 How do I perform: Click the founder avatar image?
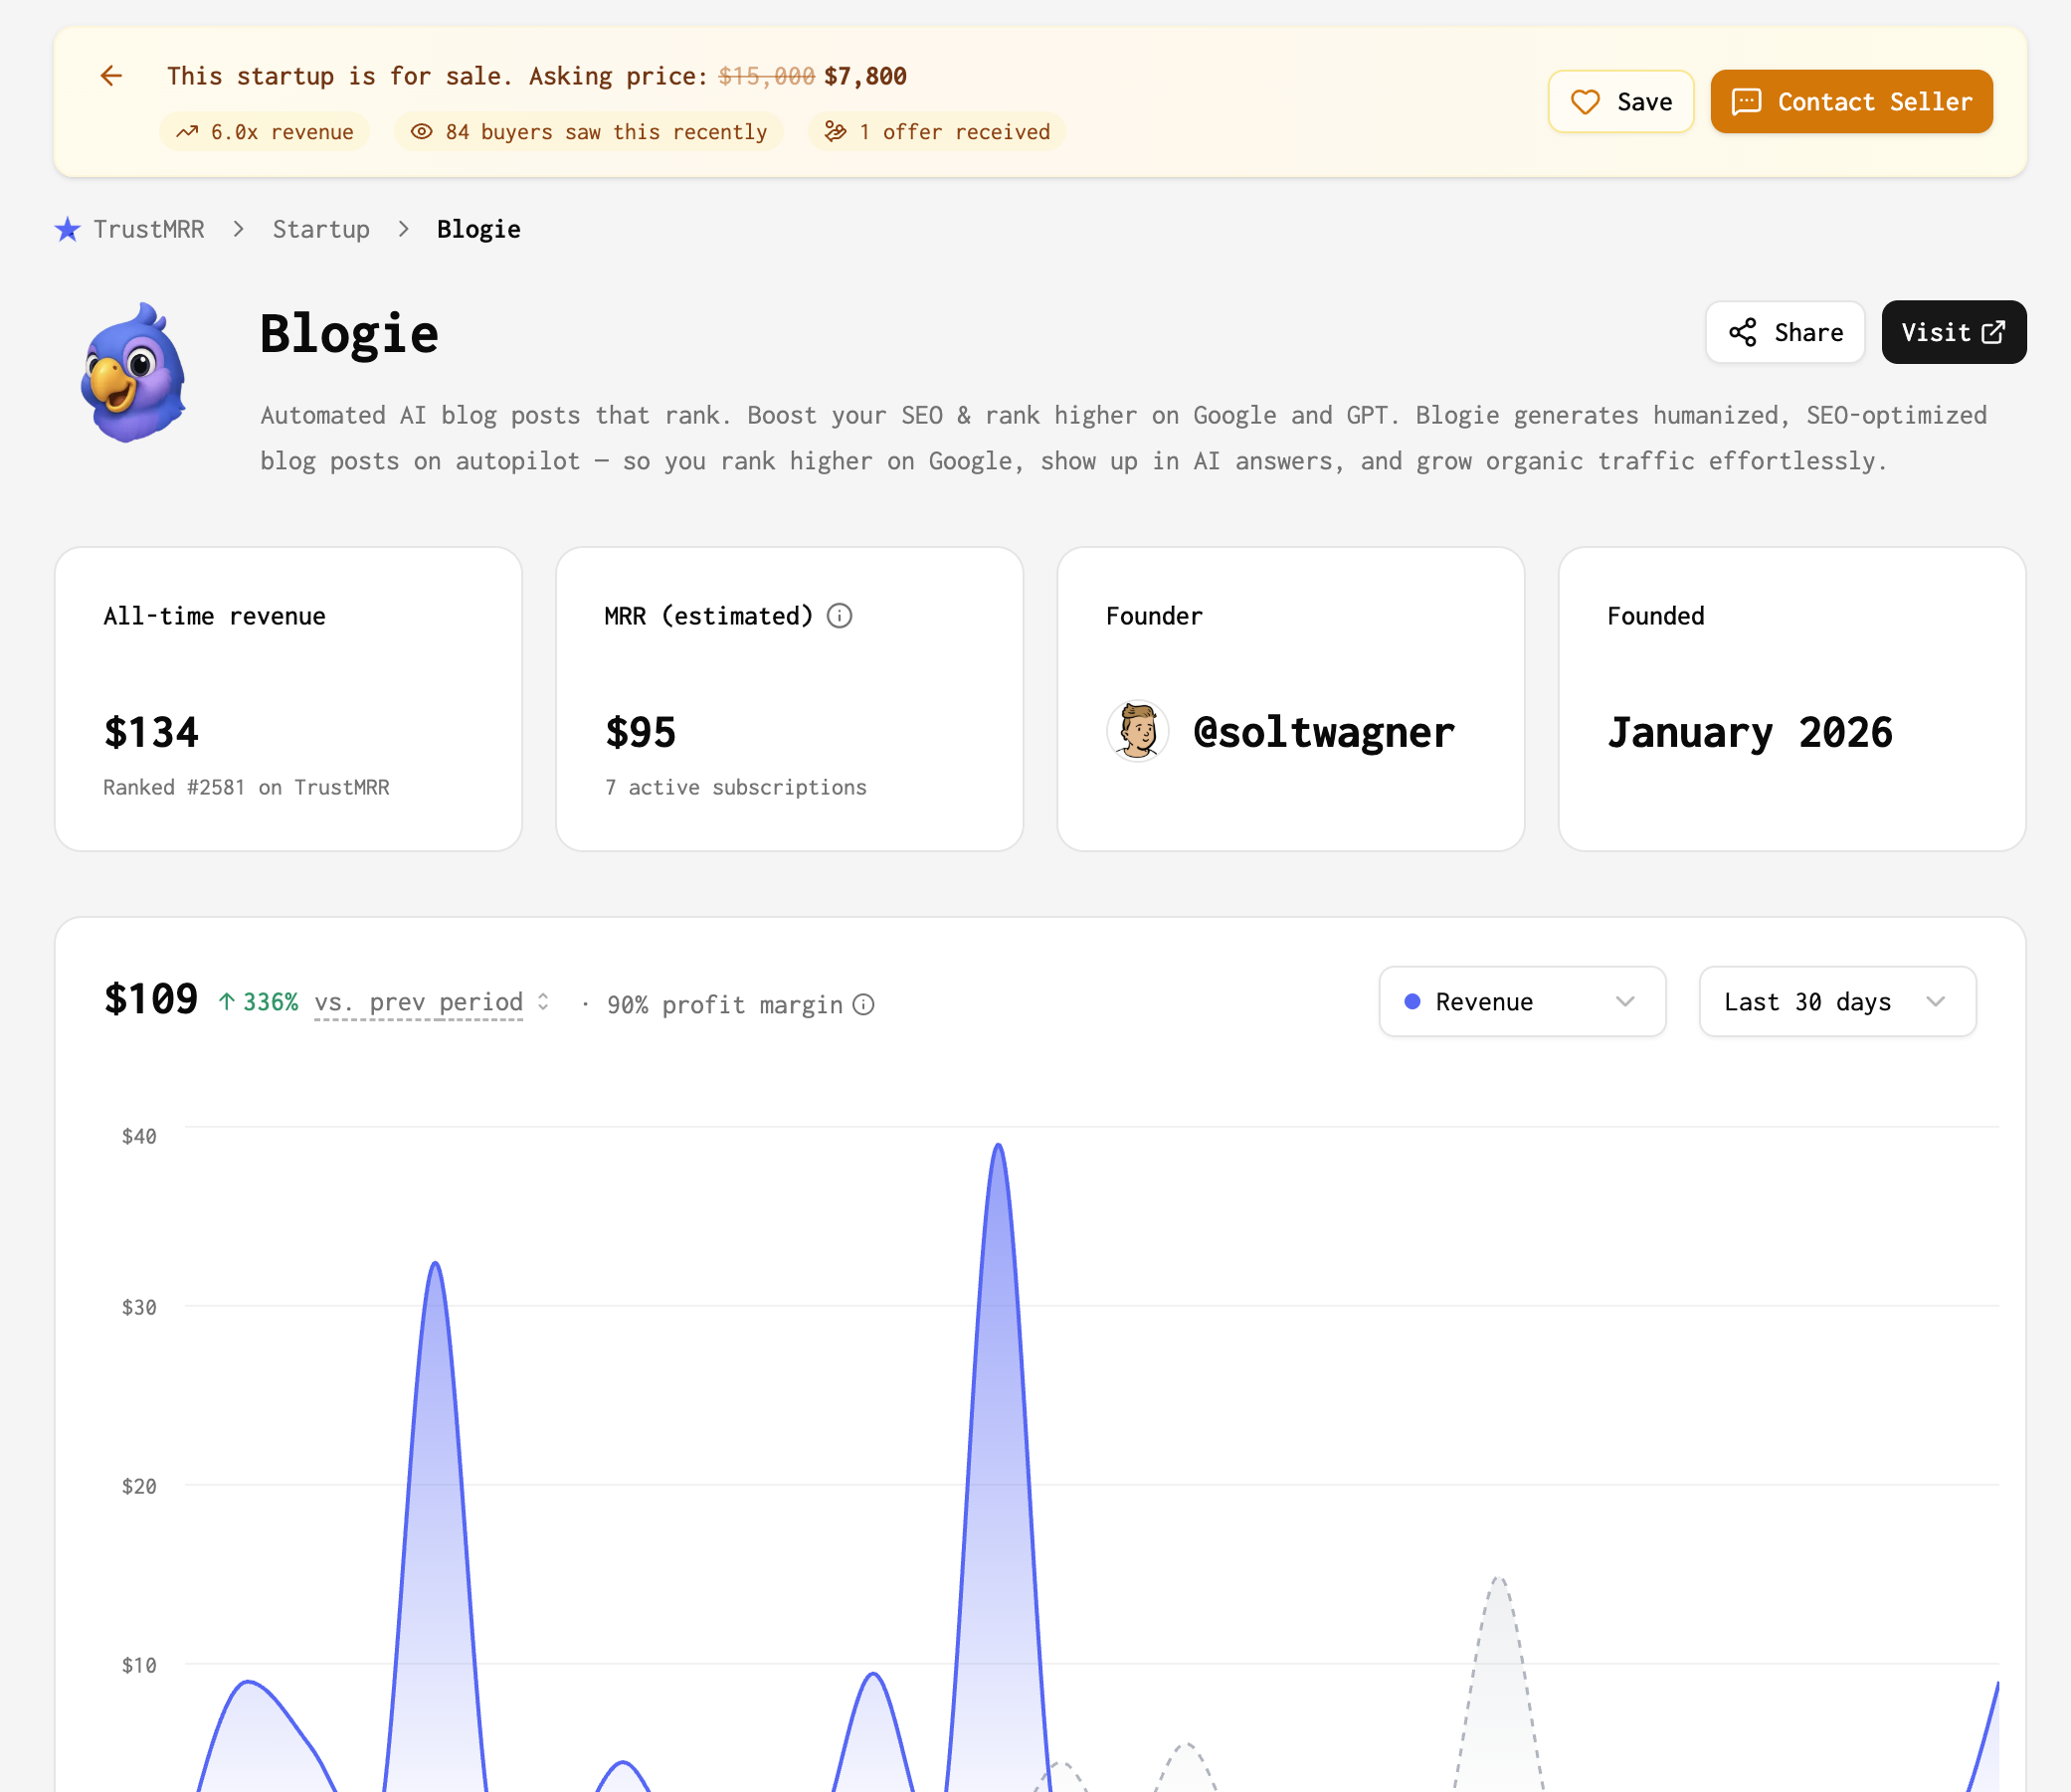1137,731
